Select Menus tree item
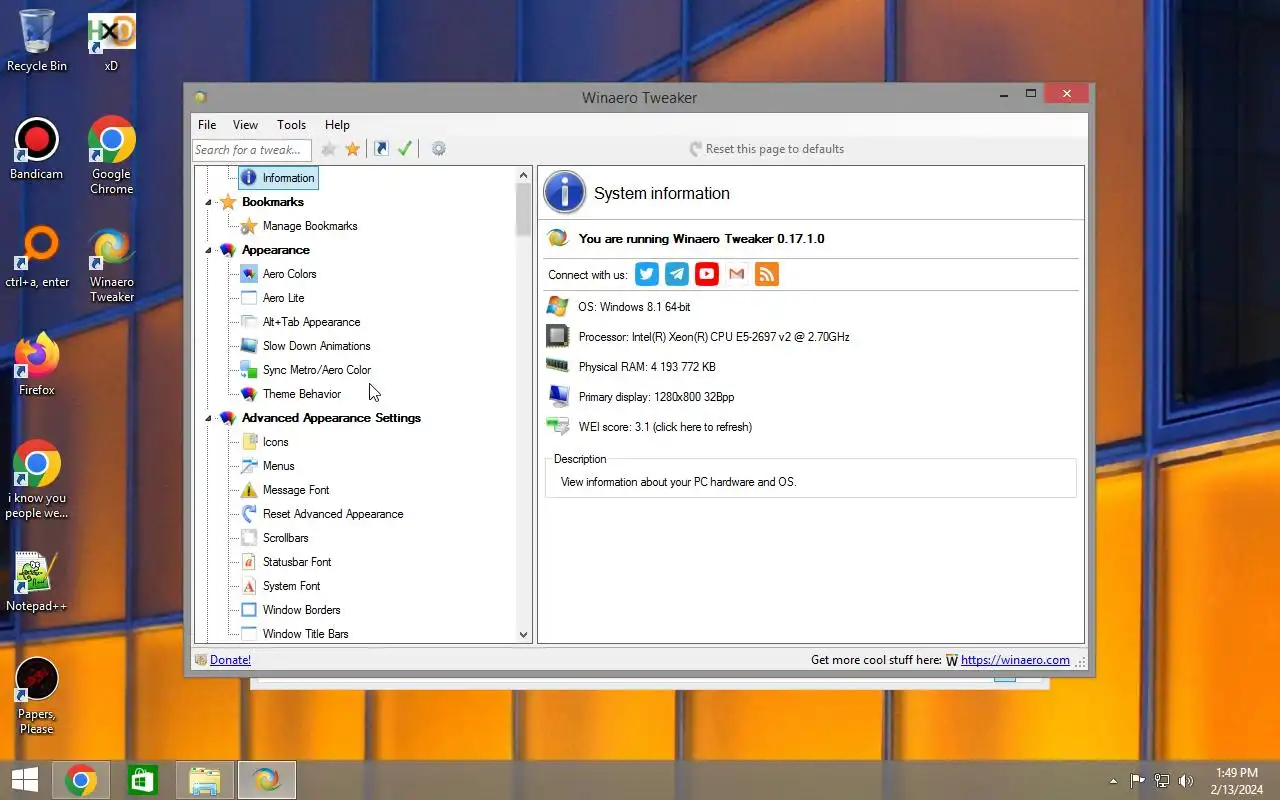Image resolution: width=1280 pixels, height=800 pixels. (x=278, y=466)
